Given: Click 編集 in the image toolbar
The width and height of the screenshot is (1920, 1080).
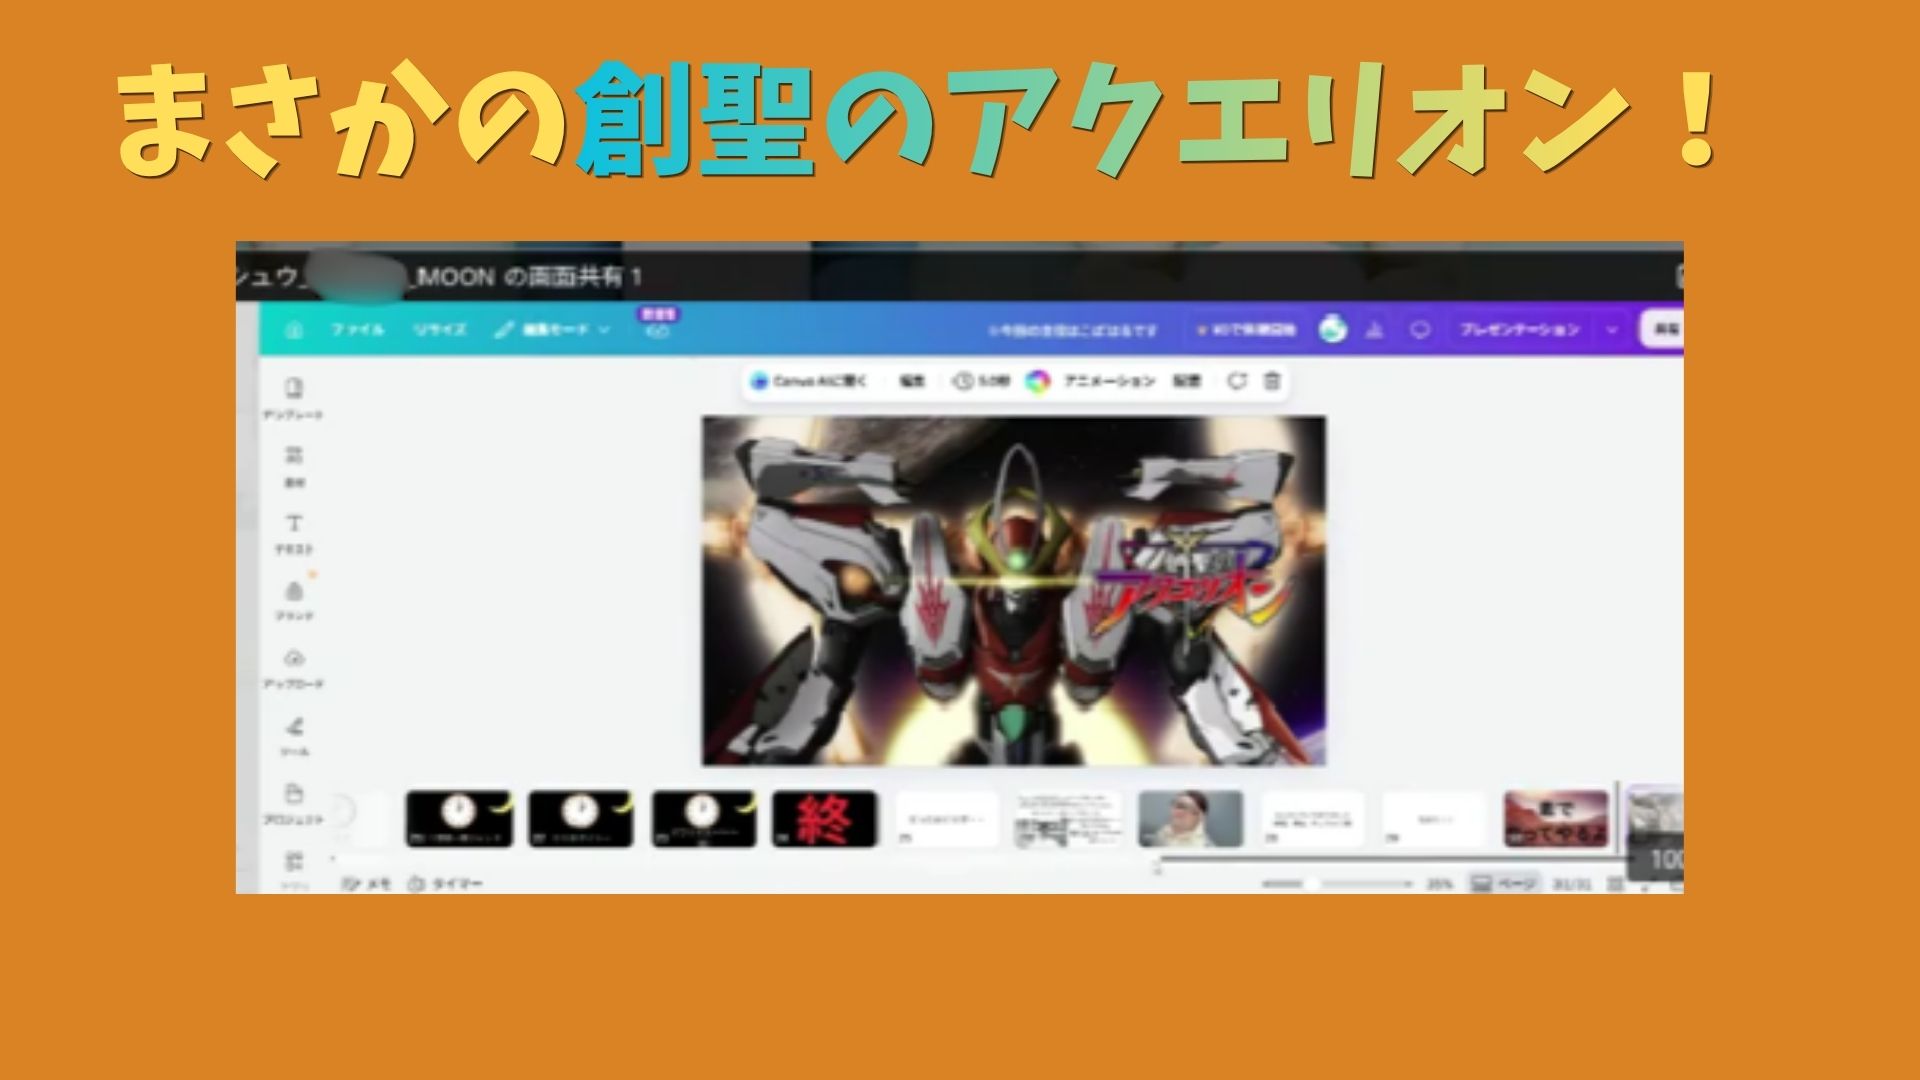Looking at the screenshot, I should (x=911, y=381).
